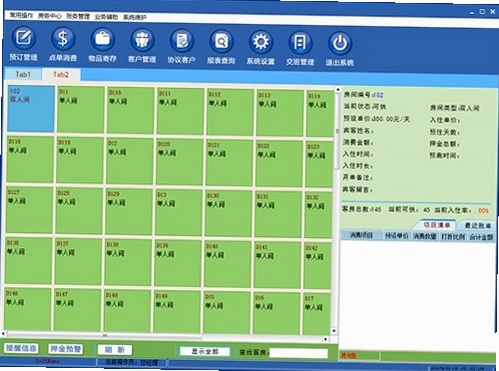
Task: Select room D119 tile
Action: pyautogui.click(x=80, y=160)
